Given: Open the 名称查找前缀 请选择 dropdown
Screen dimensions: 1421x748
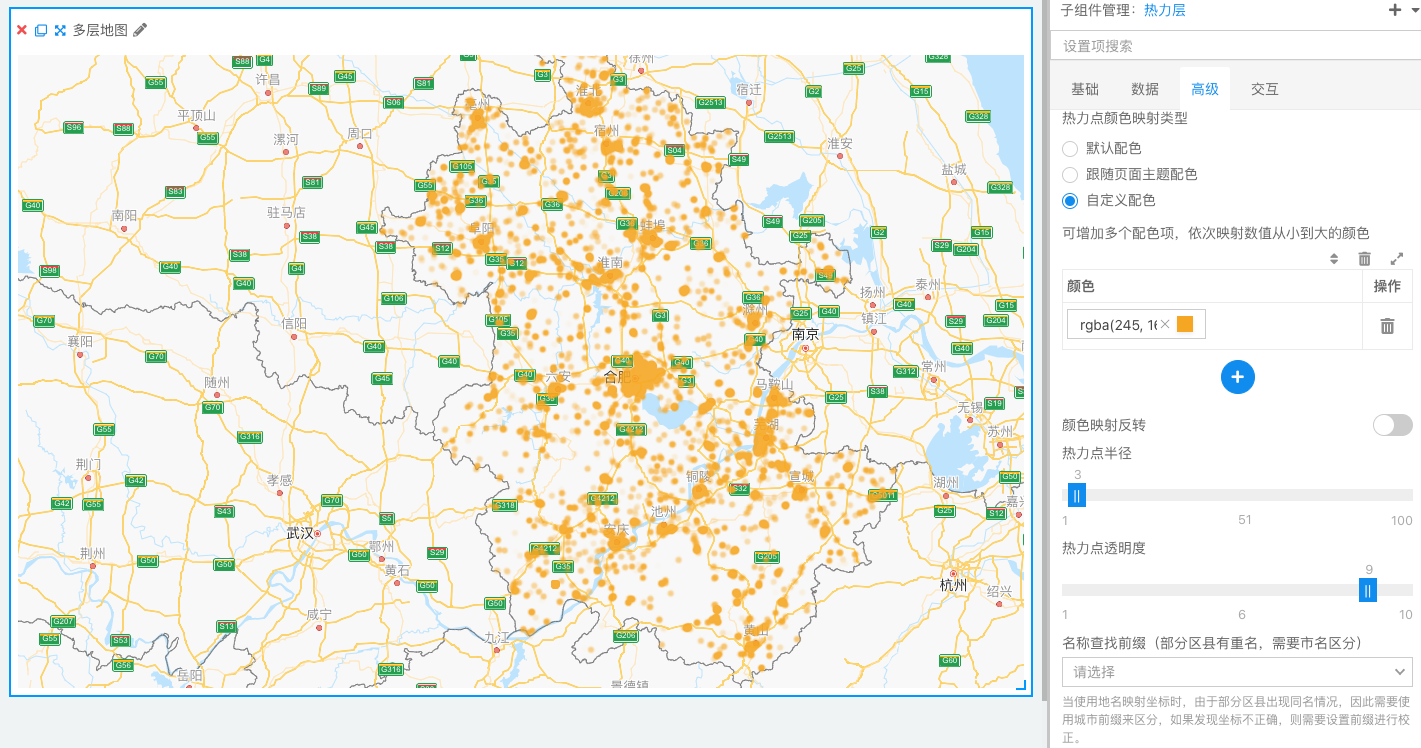Looking at the screenshot, I should [1237, 671].
